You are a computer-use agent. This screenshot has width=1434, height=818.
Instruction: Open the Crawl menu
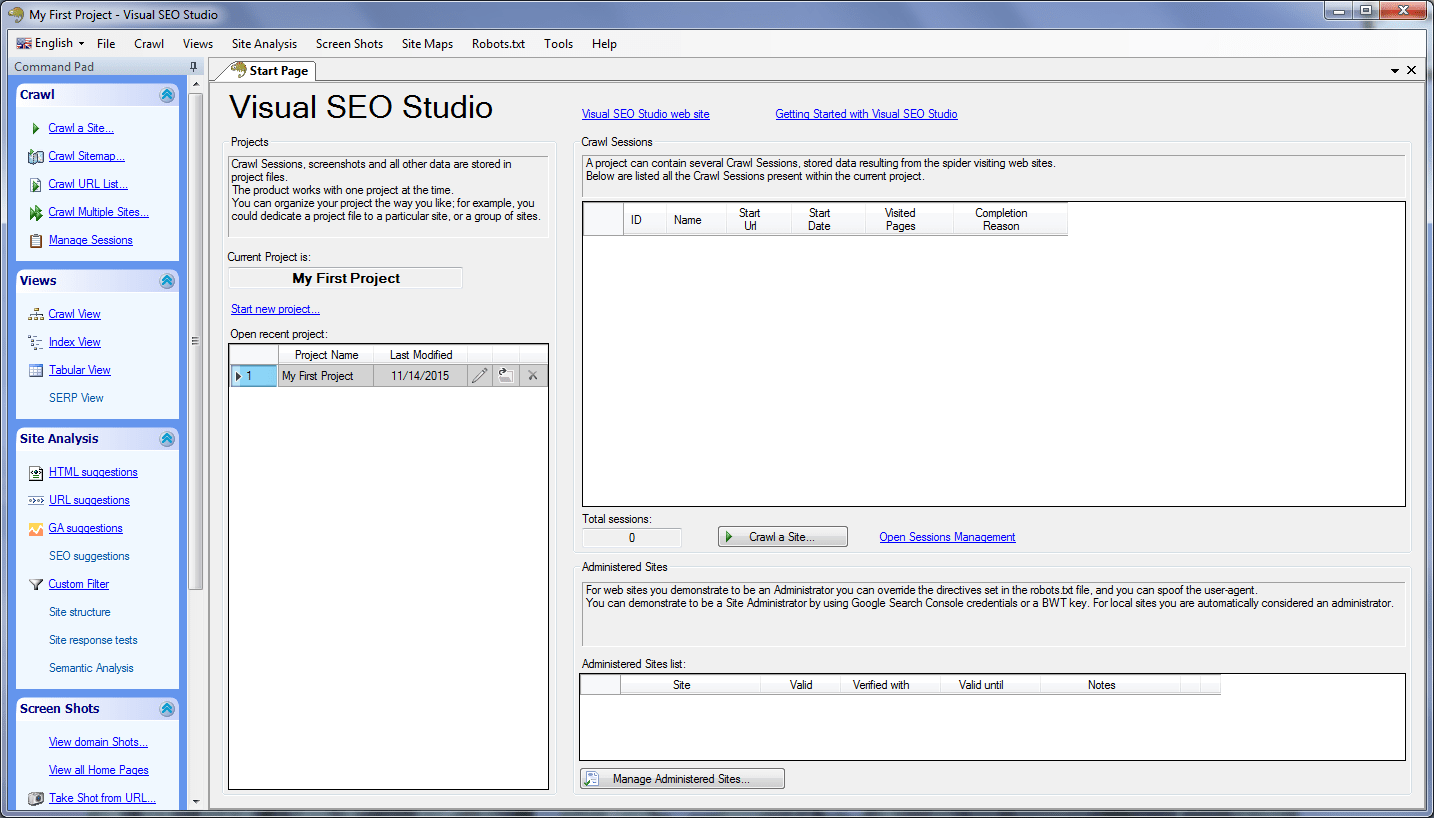coord(149,43)
